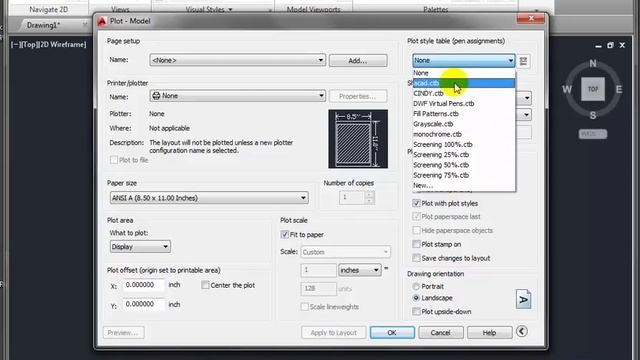Cancel the Plot dialog
Screen dimensions: 640x360
pos(441,332)
